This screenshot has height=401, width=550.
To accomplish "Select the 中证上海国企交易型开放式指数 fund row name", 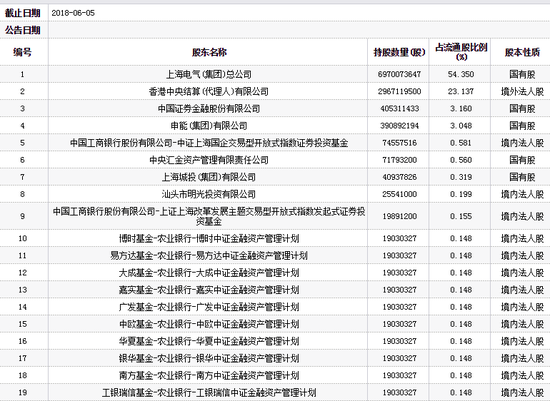I will [x=209, y=143].
